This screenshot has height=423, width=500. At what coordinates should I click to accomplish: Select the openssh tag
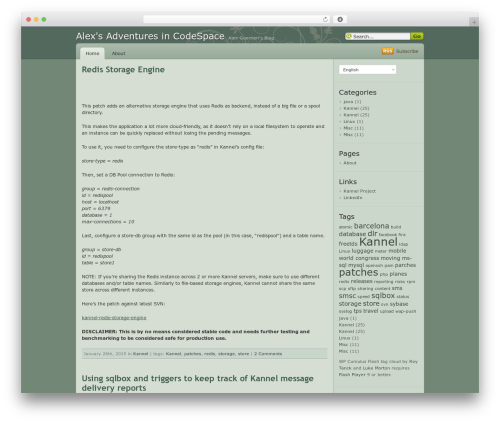(x=374, y=266)
